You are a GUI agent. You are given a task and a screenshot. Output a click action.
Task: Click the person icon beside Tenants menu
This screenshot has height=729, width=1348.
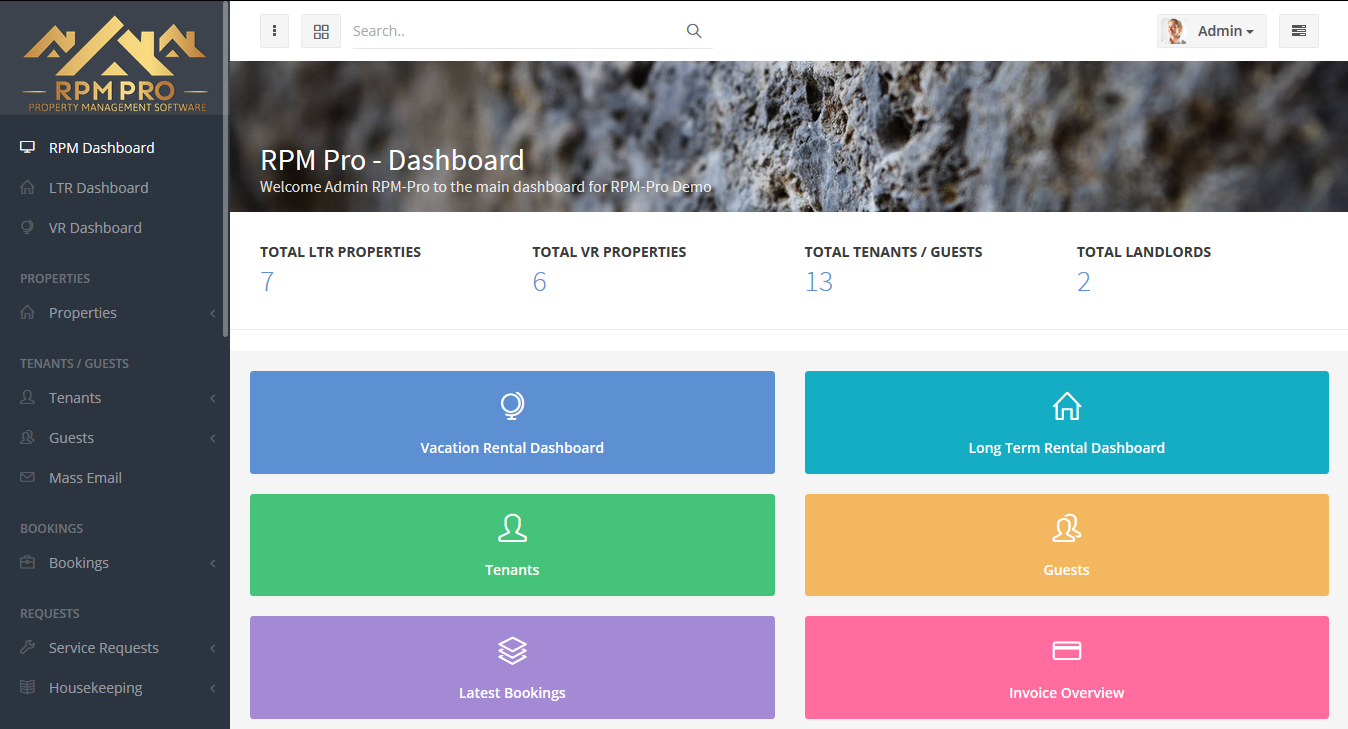click(x=28, y=397)
